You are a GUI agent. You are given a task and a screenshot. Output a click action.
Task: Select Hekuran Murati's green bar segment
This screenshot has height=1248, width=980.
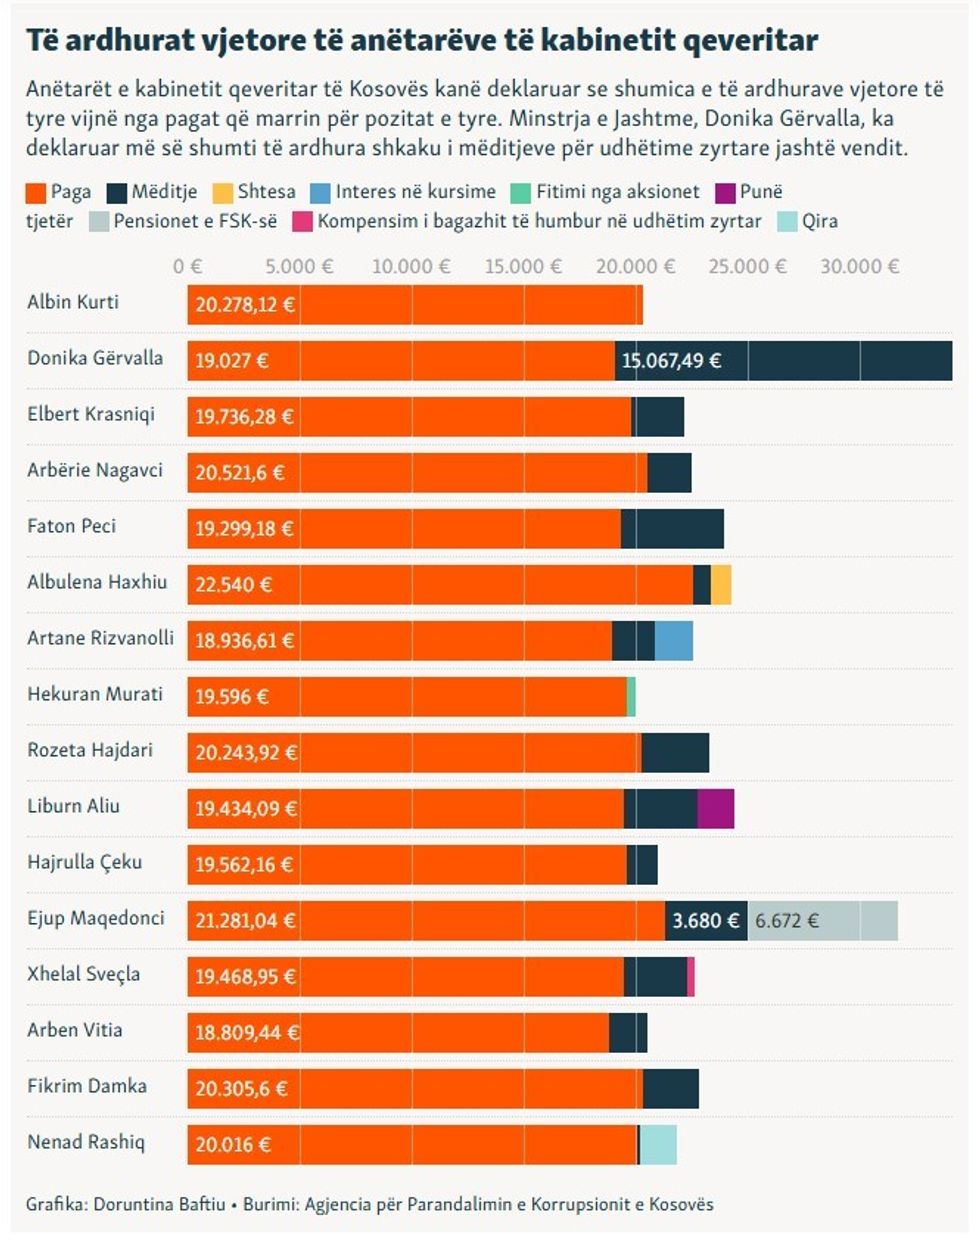[x=631, y=697]
